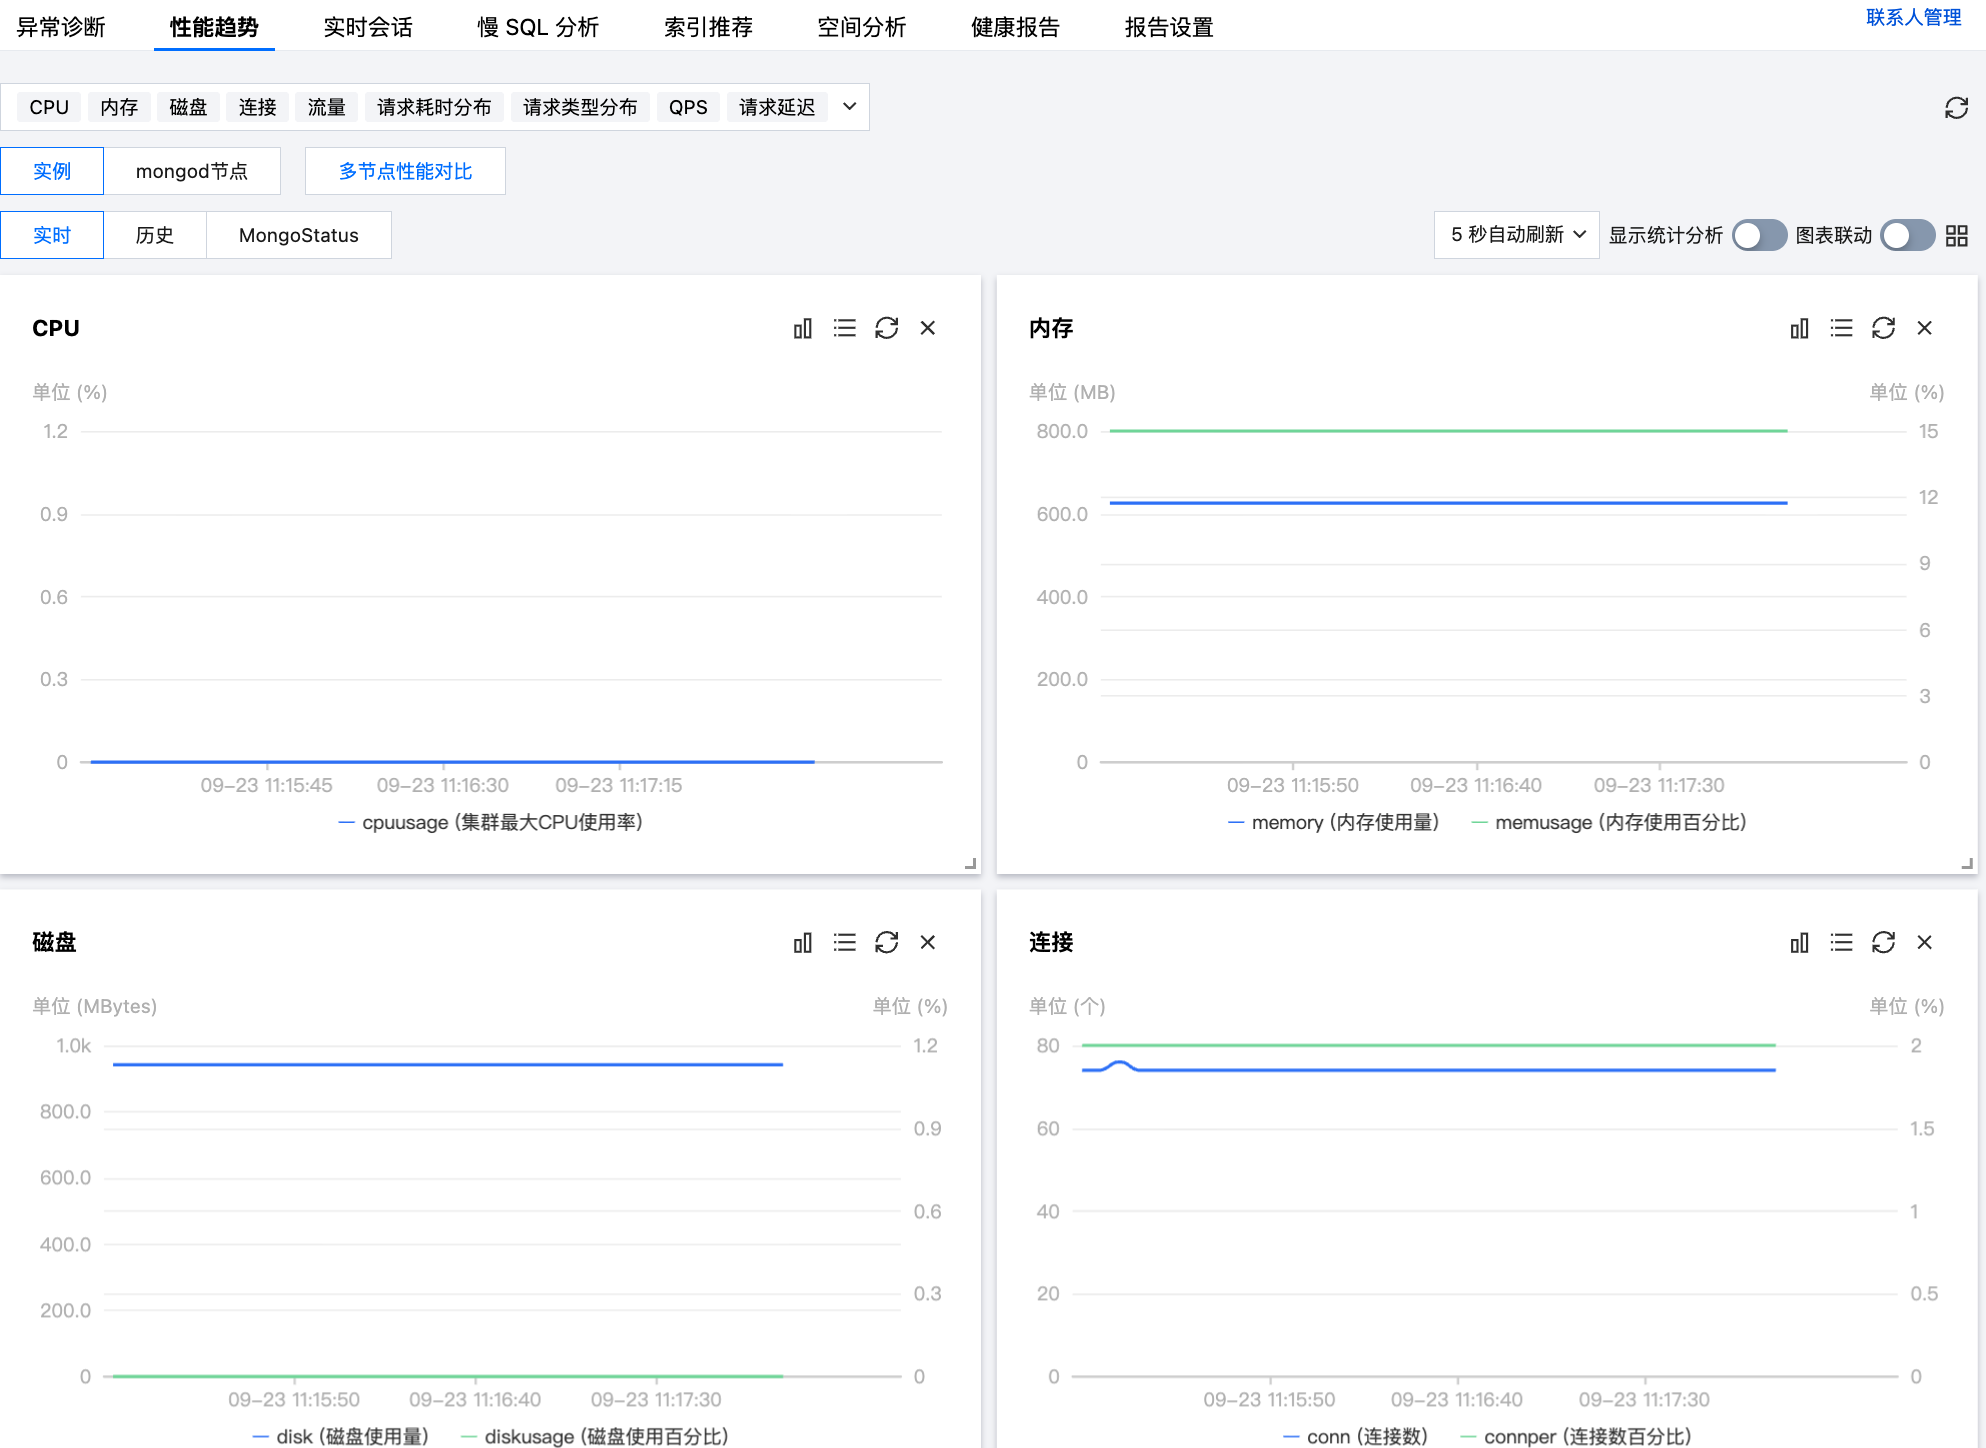
Task: Toggle memusage legend in the 内存 chart
Action: pos(1608,823)
